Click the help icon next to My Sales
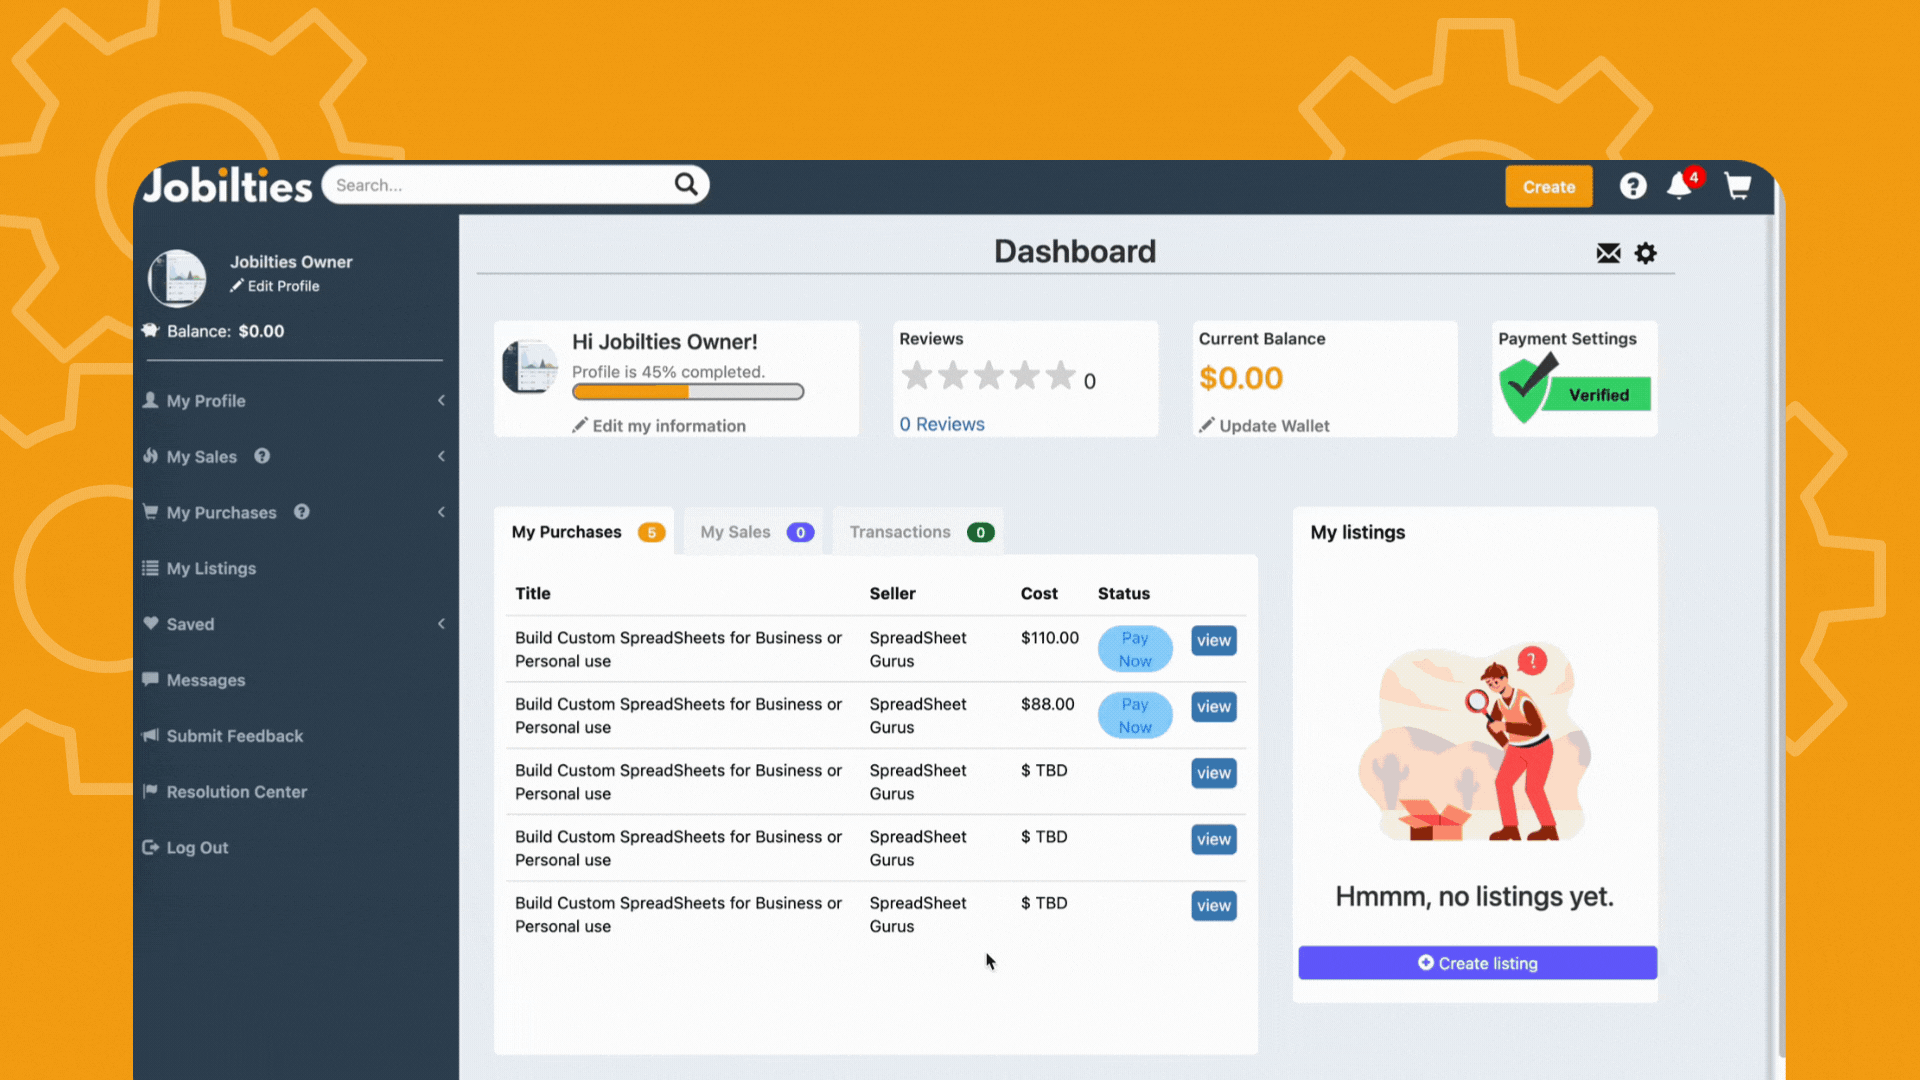 click(x=261, y=456)
